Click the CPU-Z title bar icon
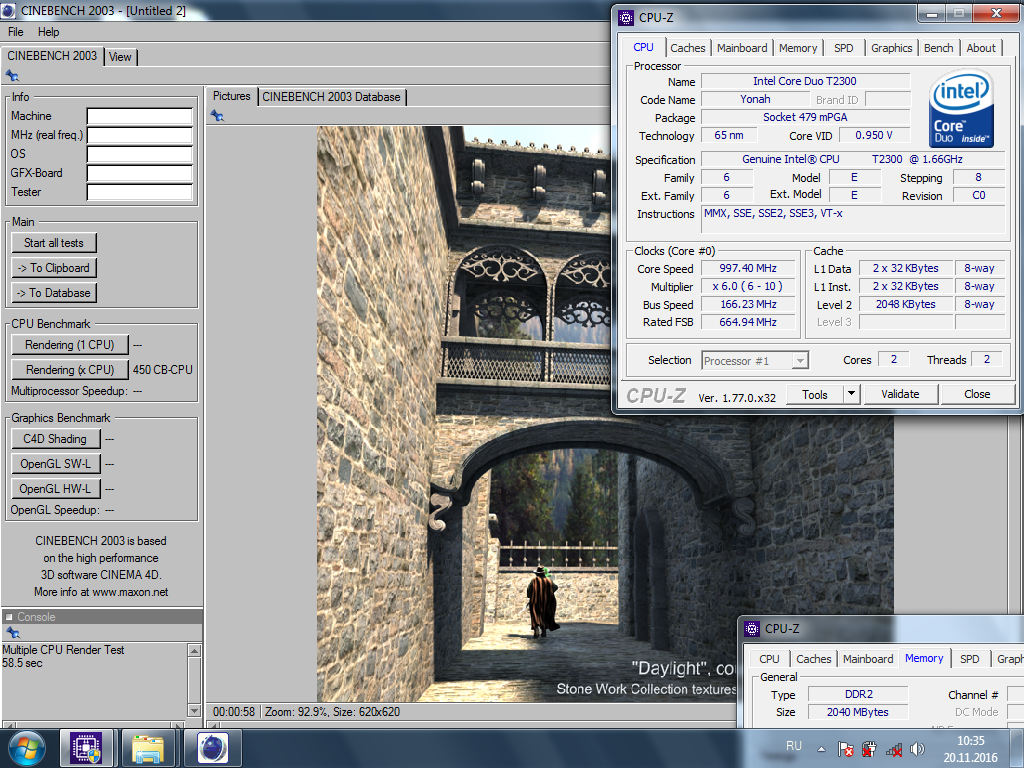 tap(626, 18)
